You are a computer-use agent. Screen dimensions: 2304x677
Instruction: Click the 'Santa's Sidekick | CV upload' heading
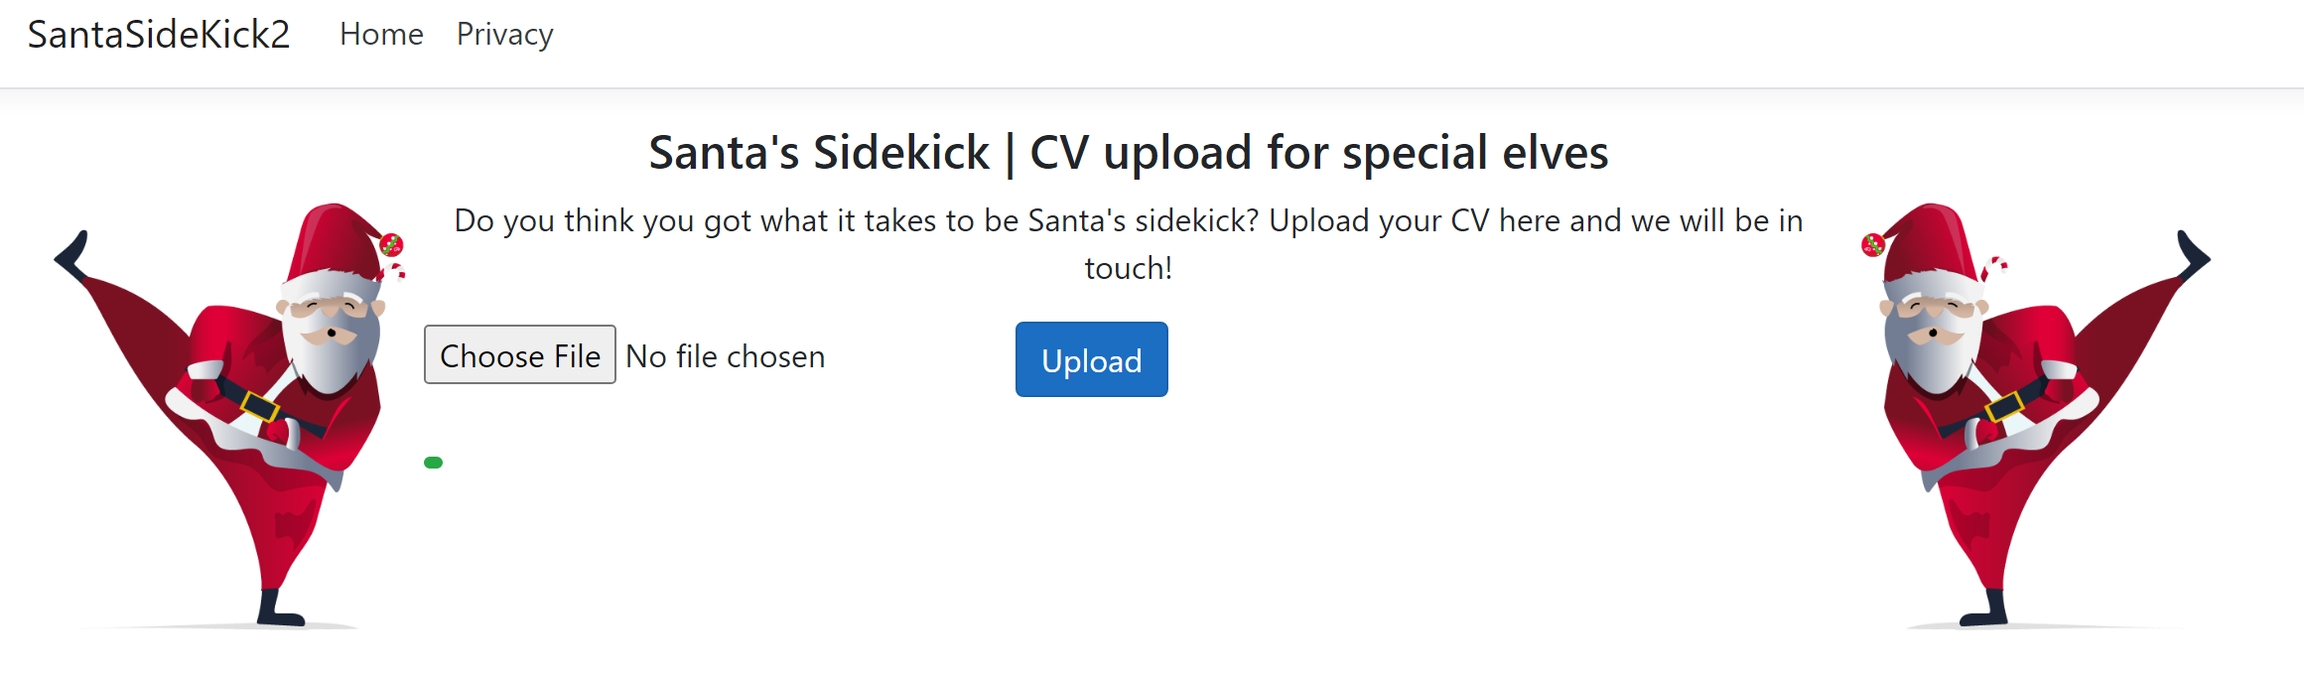1128,153
